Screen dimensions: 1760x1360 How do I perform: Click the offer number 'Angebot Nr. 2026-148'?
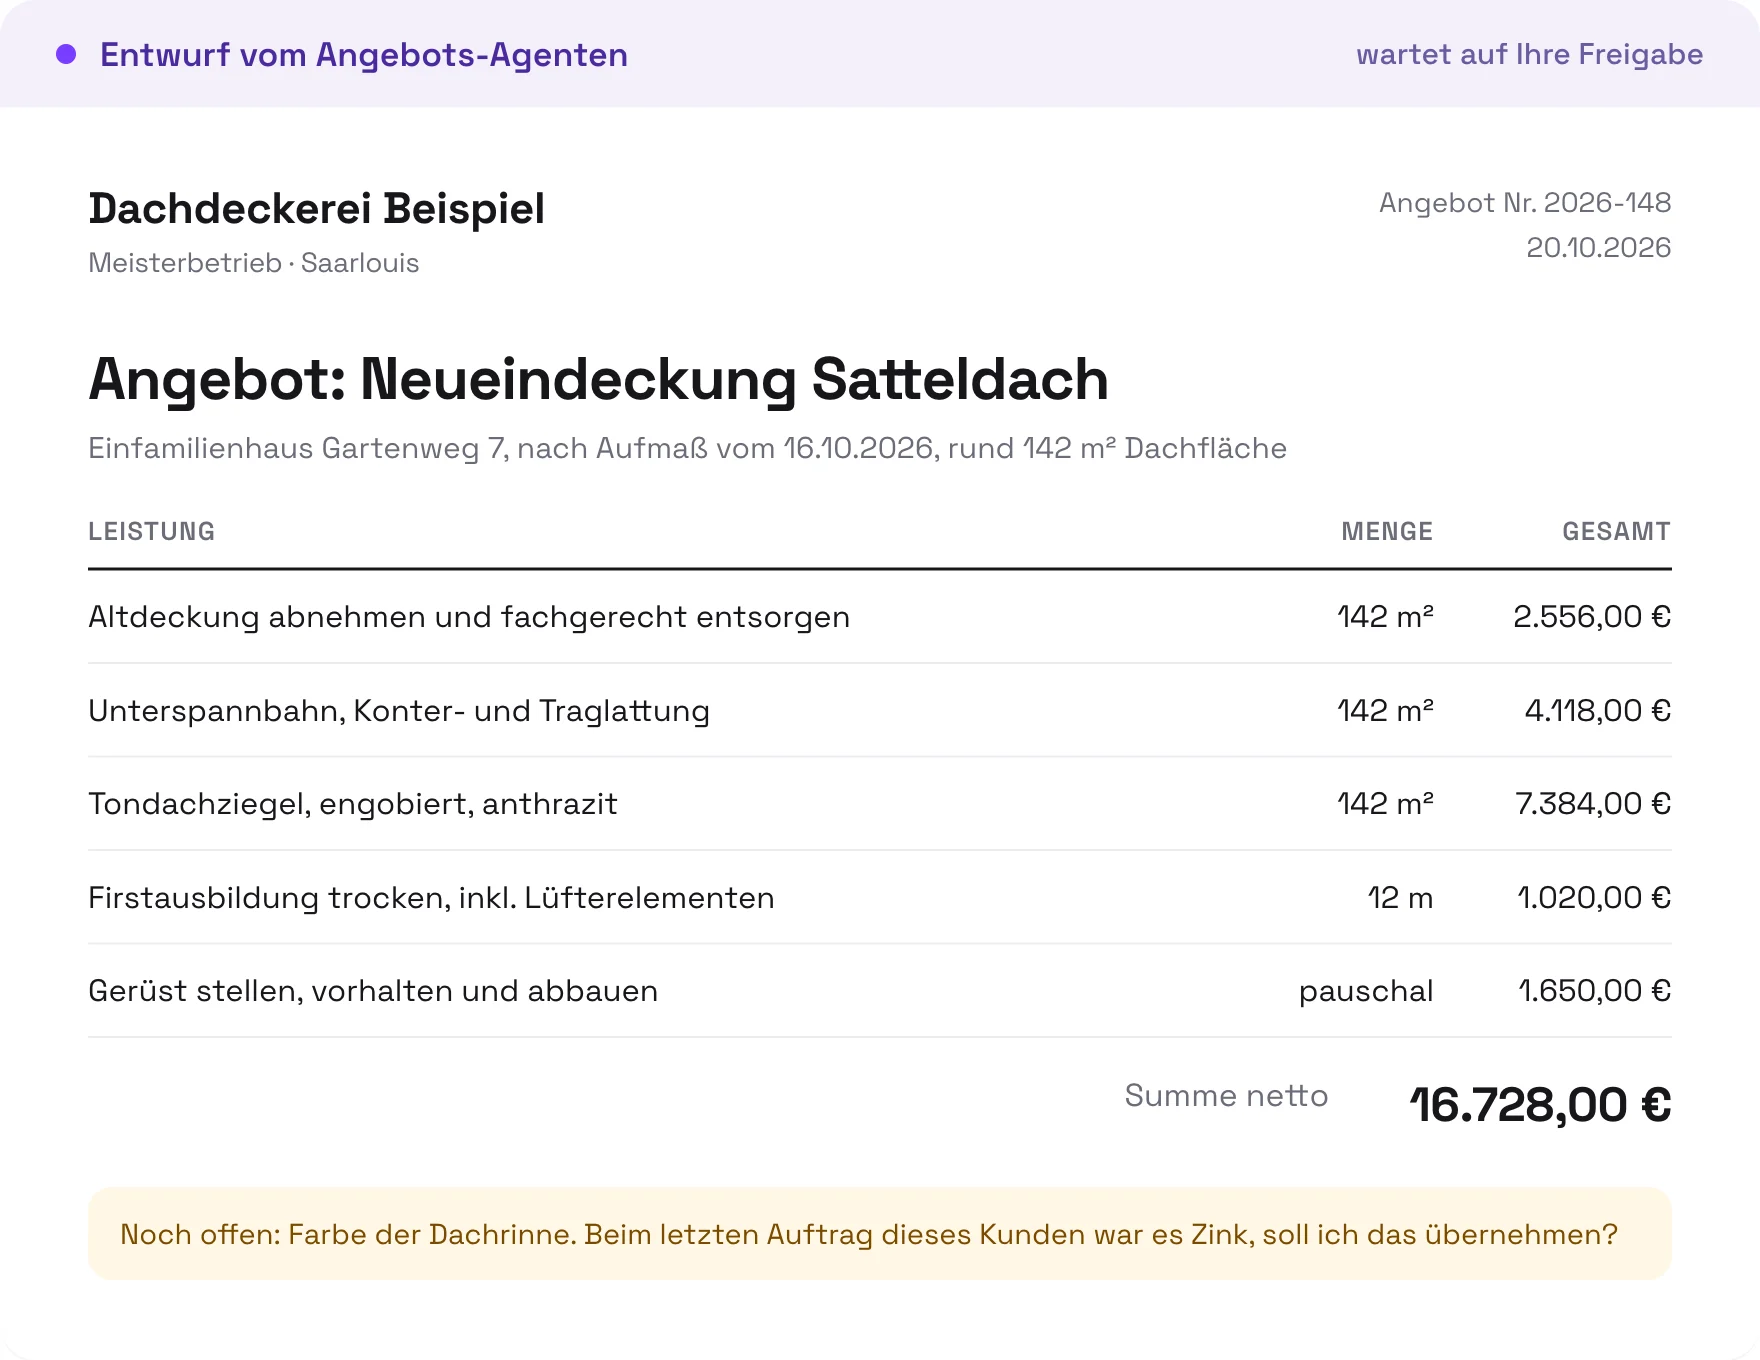pyautogui.click(x=1525, y=203)
